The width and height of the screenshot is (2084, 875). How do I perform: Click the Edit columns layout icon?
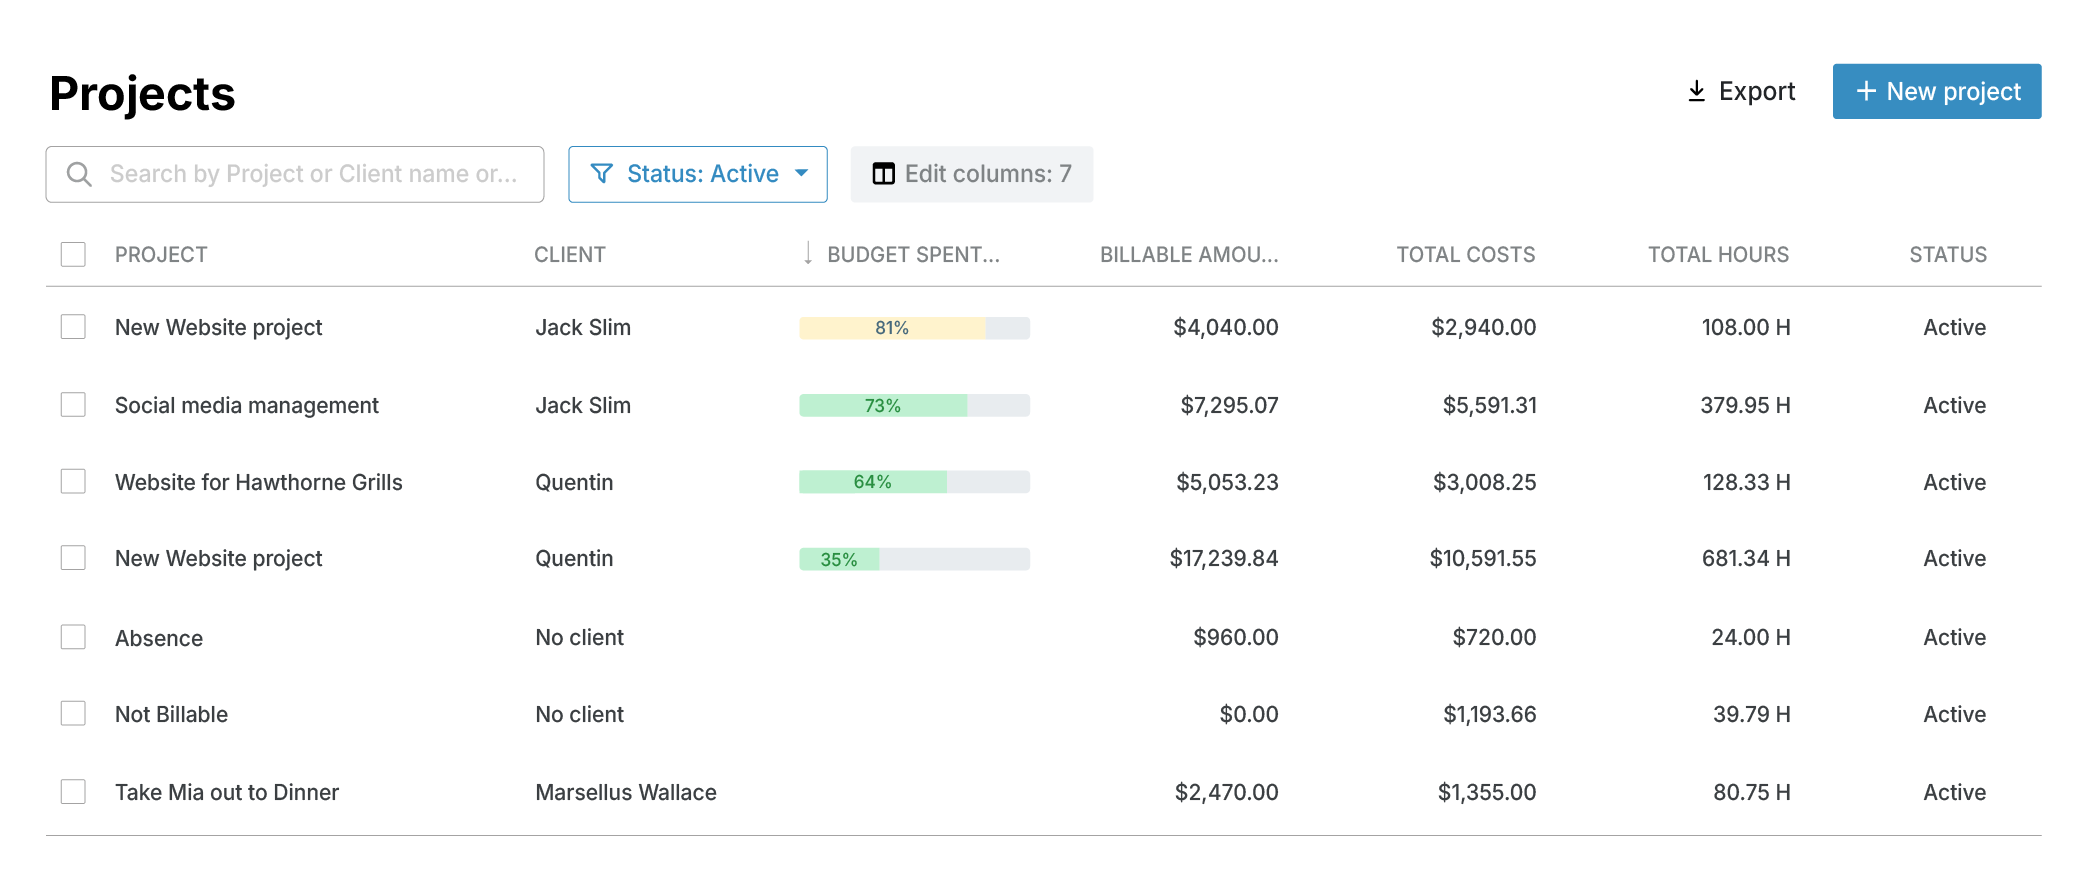(883, 174)
